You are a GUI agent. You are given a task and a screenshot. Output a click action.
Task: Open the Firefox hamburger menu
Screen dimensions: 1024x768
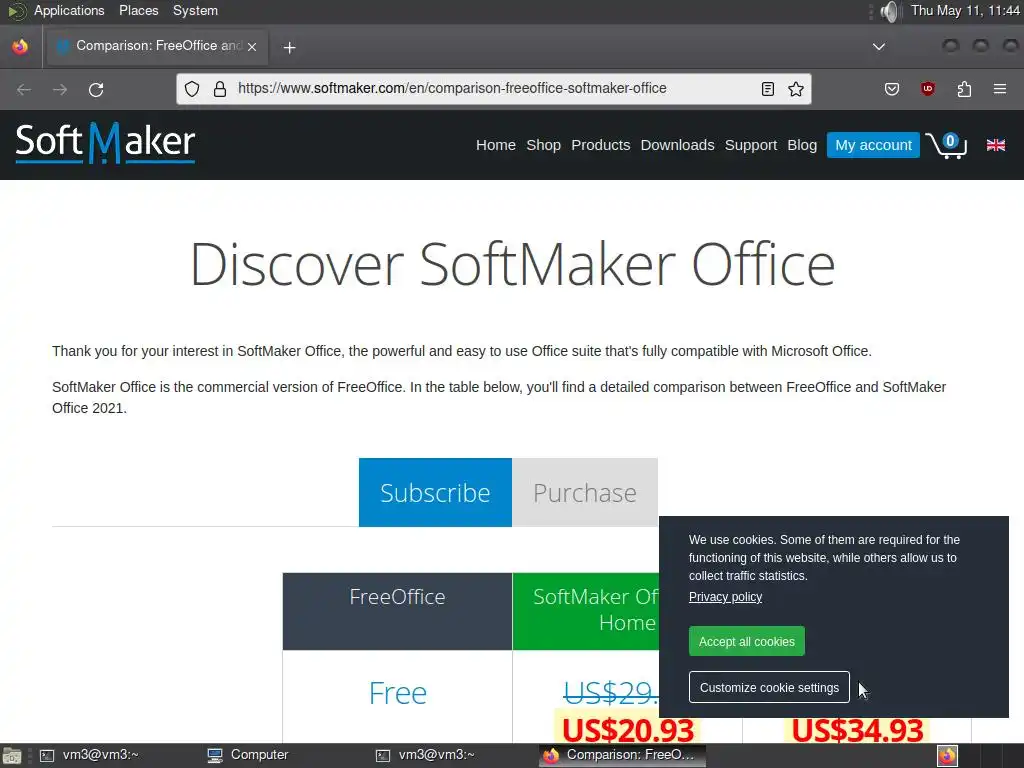click(1000, 89)
